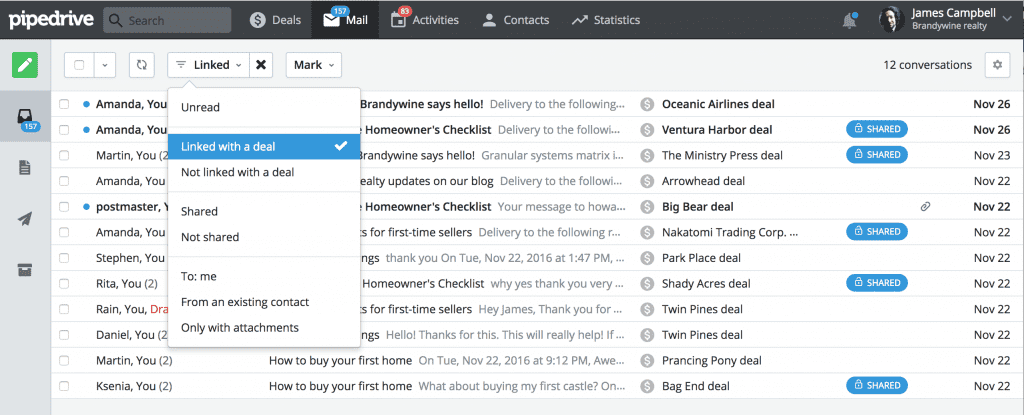Viewport: 1024px width, 415px height.
Task: Click the green compose email pencil button
Action: [x=25, y=65]
